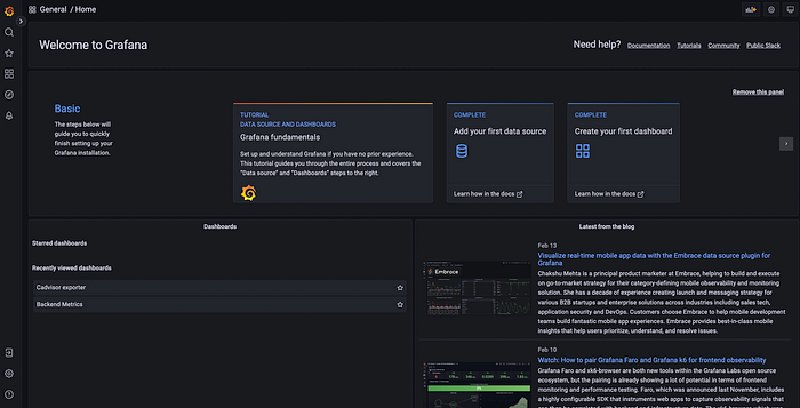Open Learn how in the docs under data source
The width and height of the screenshot is (800, 408).
pyautogui.click(x=488, y=194)
